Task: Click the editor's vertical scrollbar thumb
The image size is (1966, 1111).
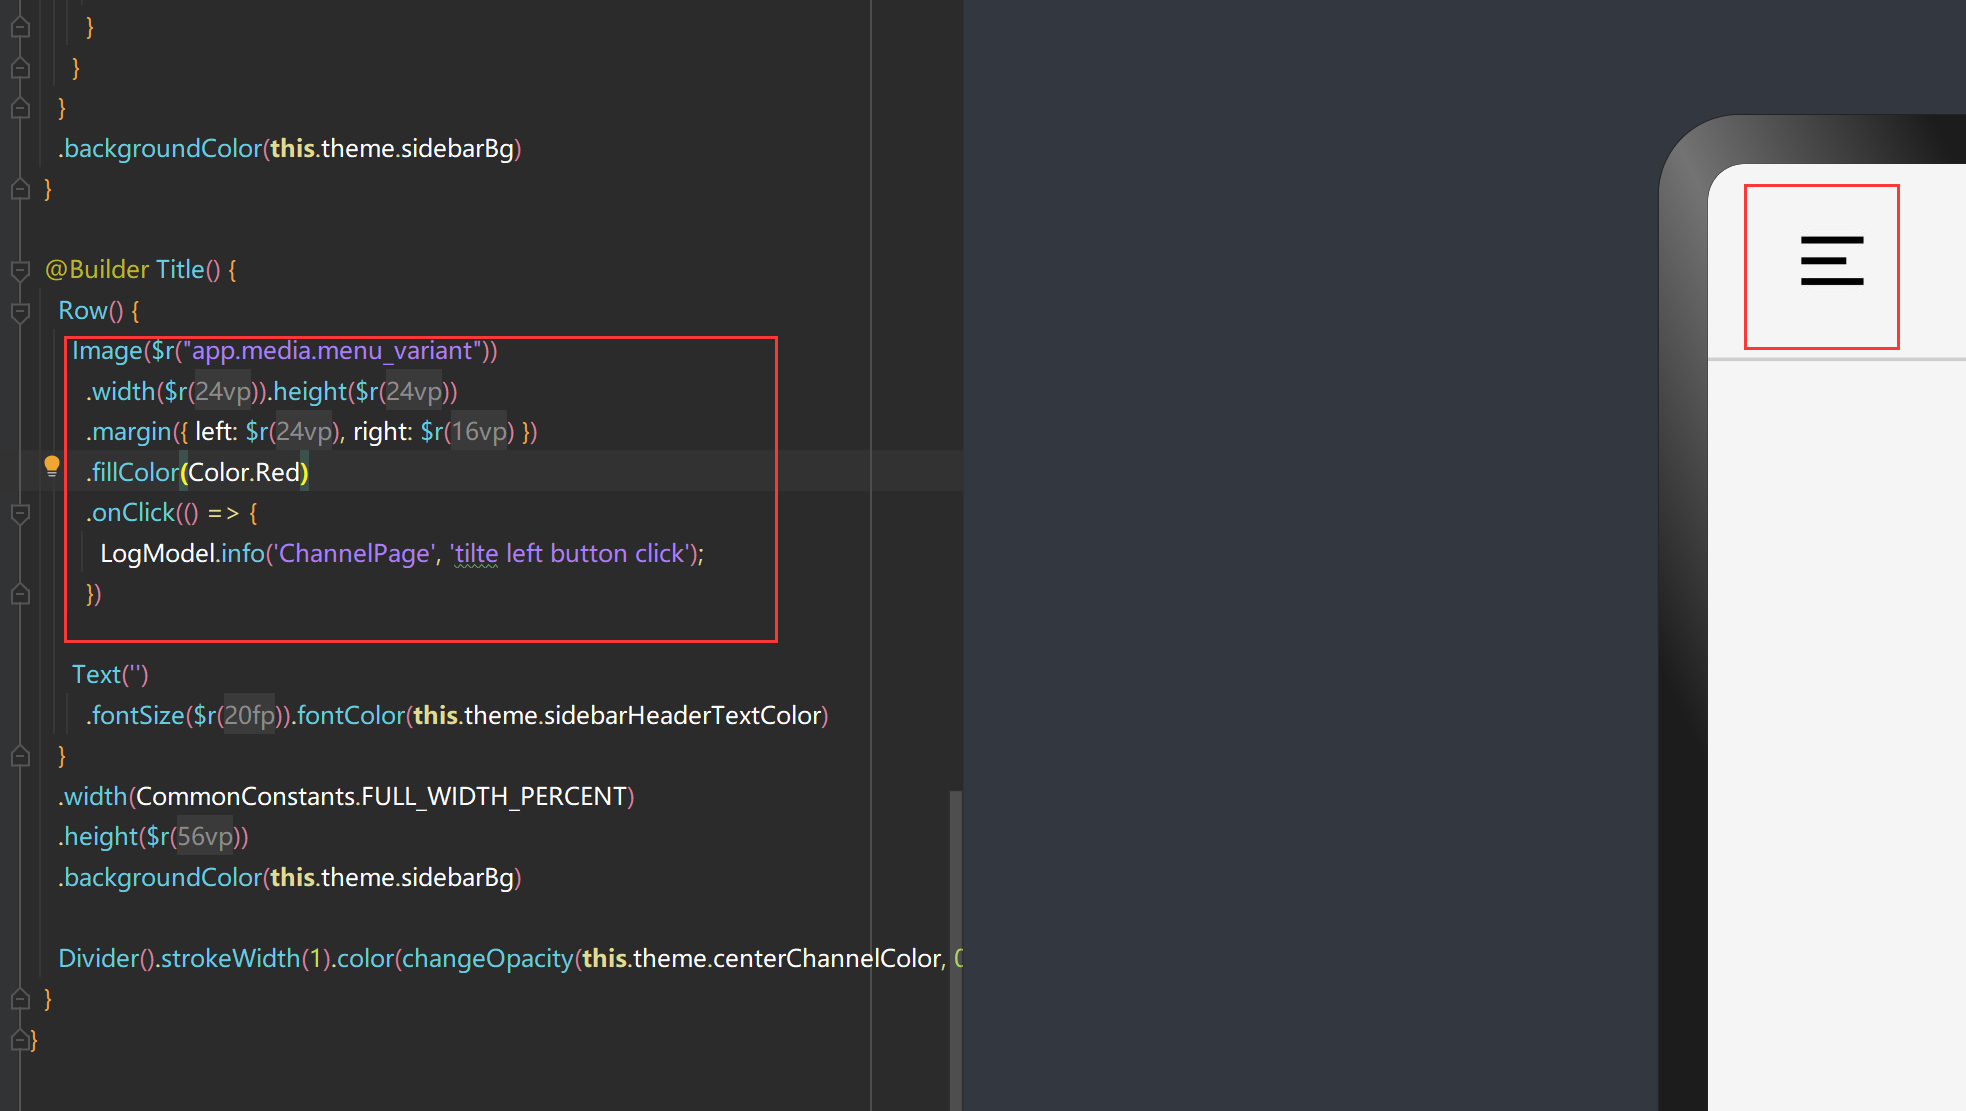Action: click(955, 950)
